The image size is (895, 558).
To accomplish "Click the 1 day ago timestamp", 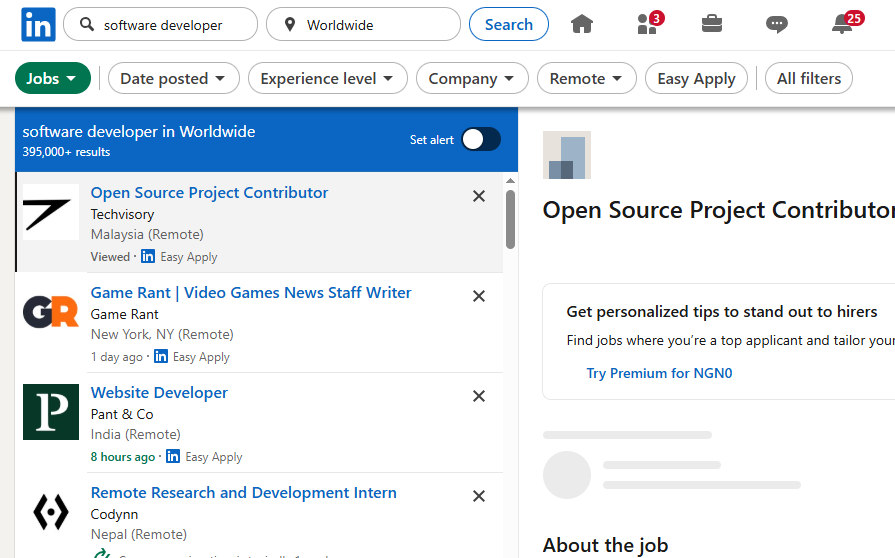I will (x=116, y=357).
